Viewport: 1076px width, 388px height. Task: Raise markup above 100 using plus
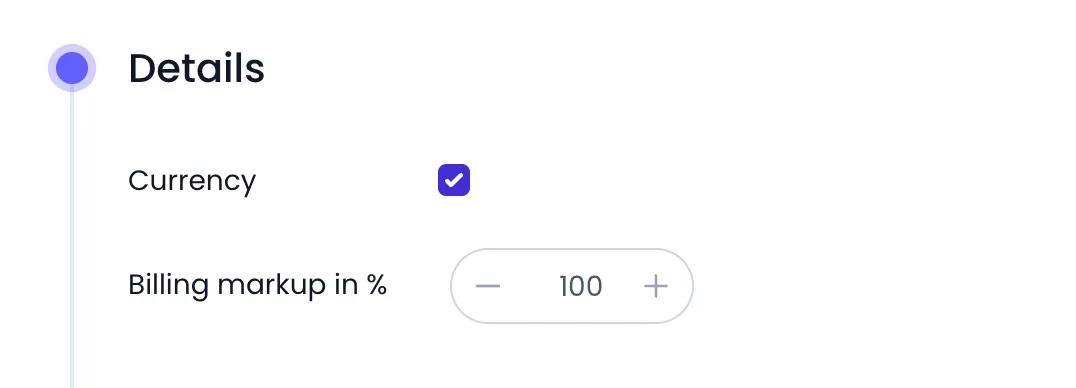click(655, 286)
